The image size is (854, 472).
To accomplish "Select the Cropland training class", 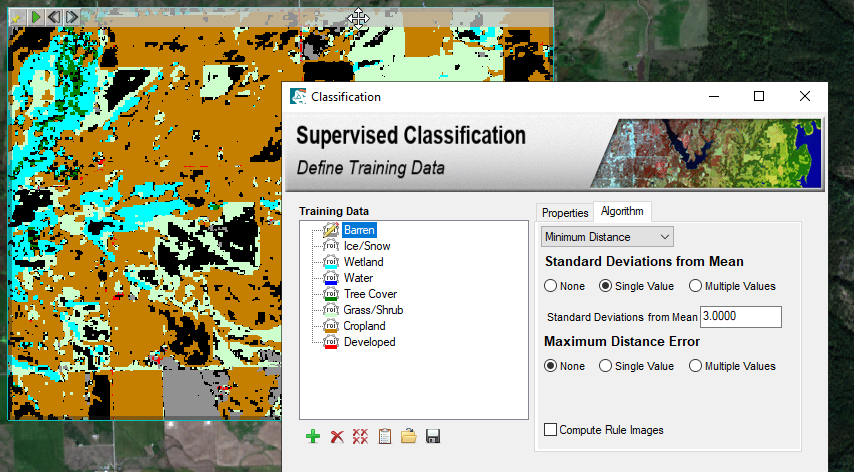I will 364,326.
